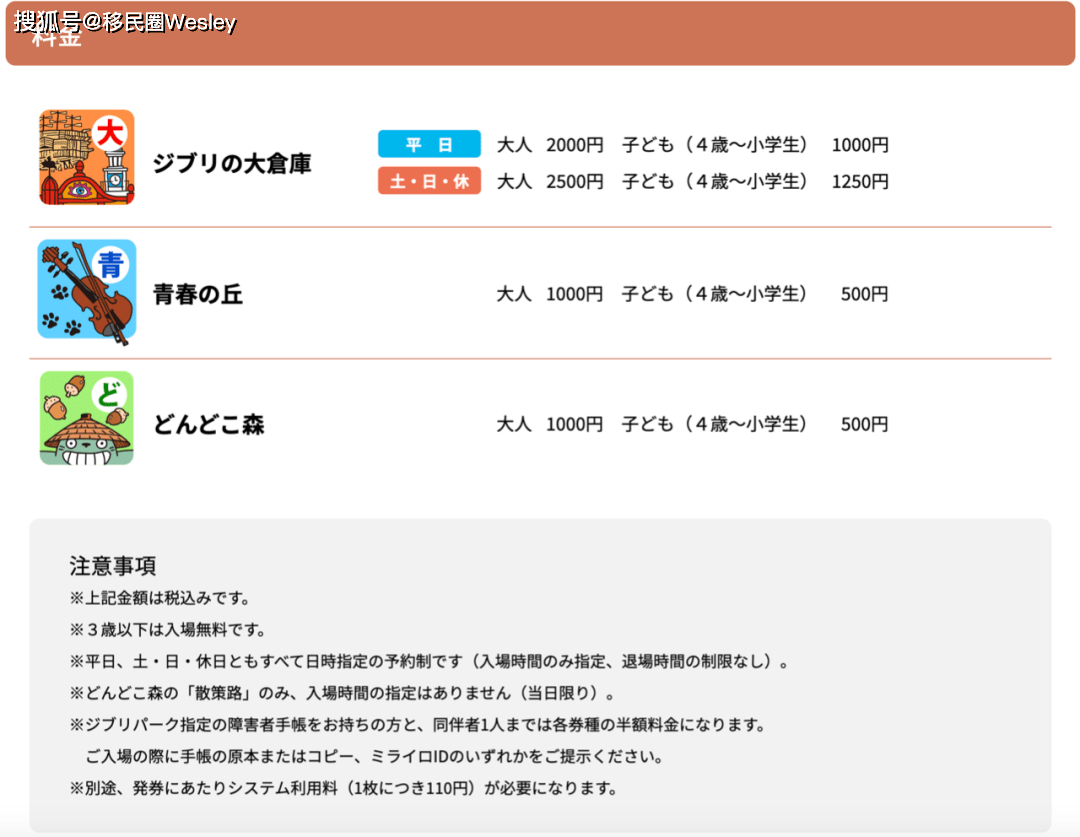Select the 平日 weekday label
The width and height of the screenshot is (1080, 837).
(429, 144)
